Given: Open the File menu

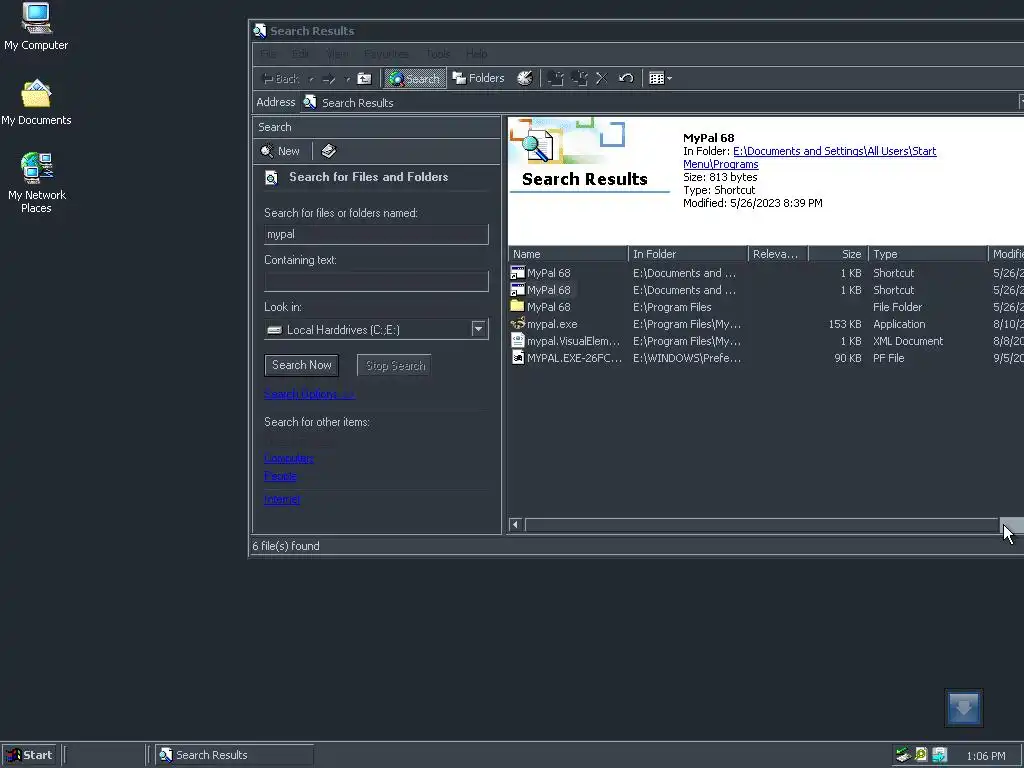Looking at the screenshot, I should point(268,54).
